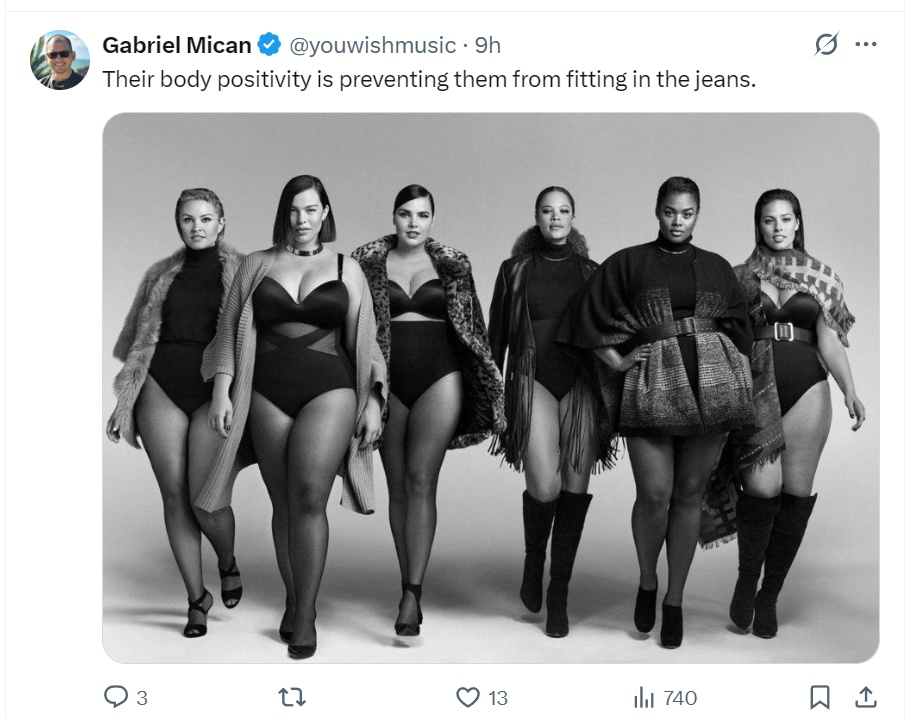Image resolution: width=923 pixels, height=719 pixels.
Task: Click the word "jeans" in the post text
Action: coord(725,79)
